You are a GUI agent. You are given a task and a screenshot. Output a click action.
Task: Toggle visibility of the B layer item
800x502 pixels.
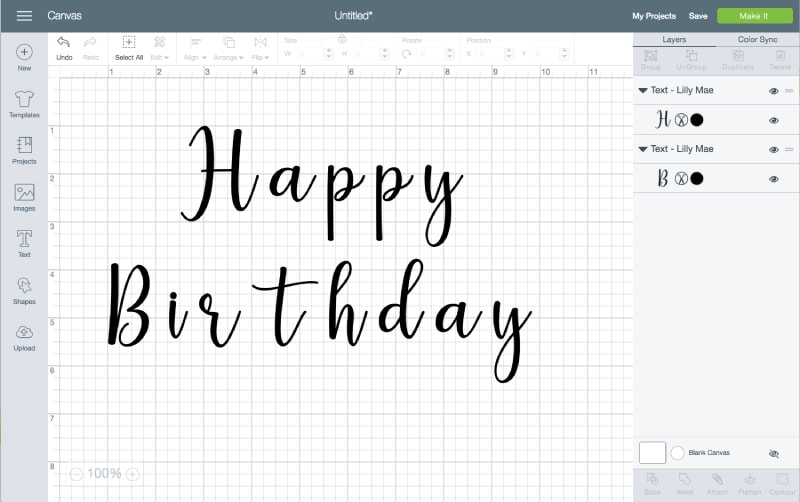pyautogui.click(x=773, y=179)
